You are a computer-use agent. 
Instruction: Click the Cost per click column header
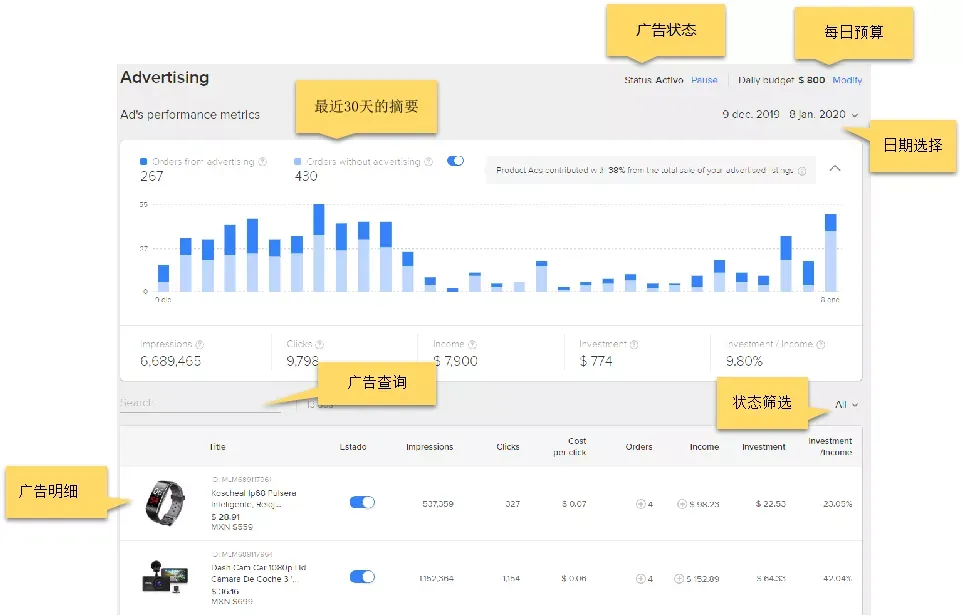569,446
